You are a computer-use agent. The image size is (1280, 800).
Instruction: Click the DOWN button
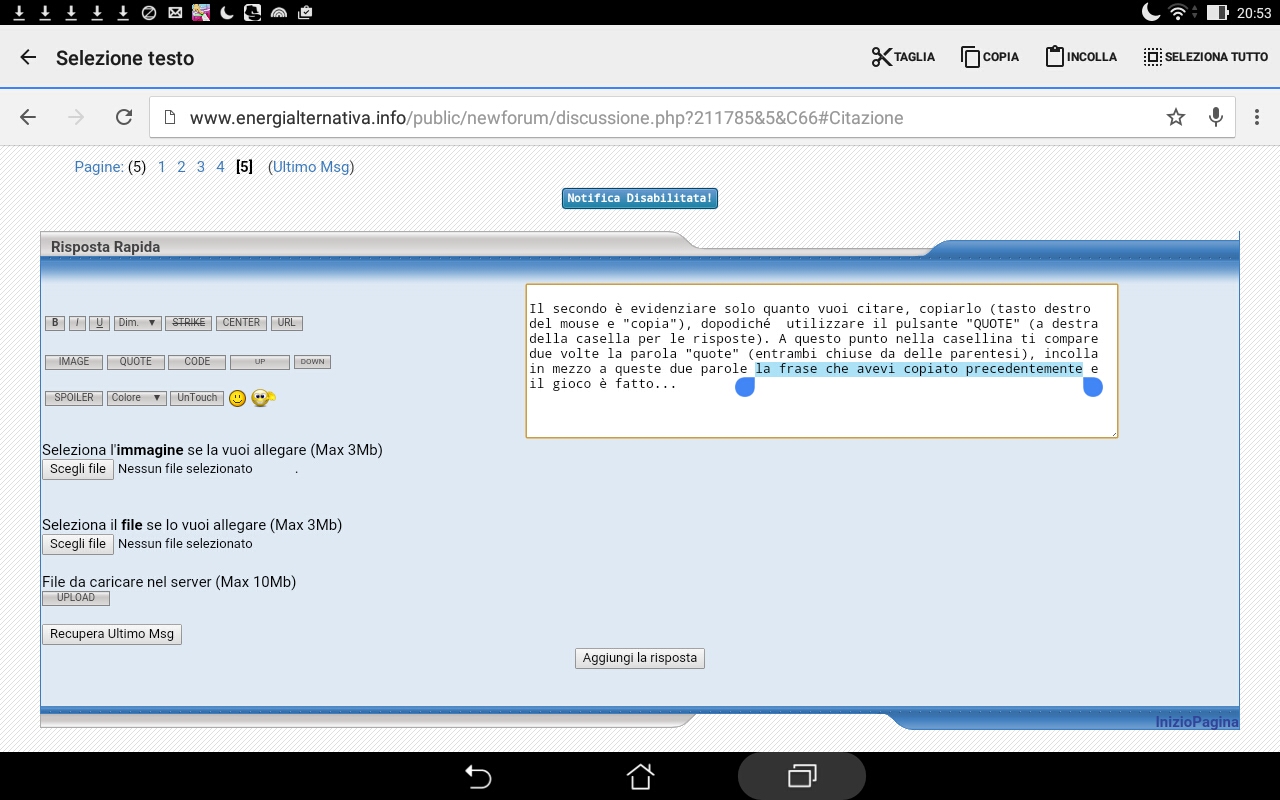(x=313, y=362)
